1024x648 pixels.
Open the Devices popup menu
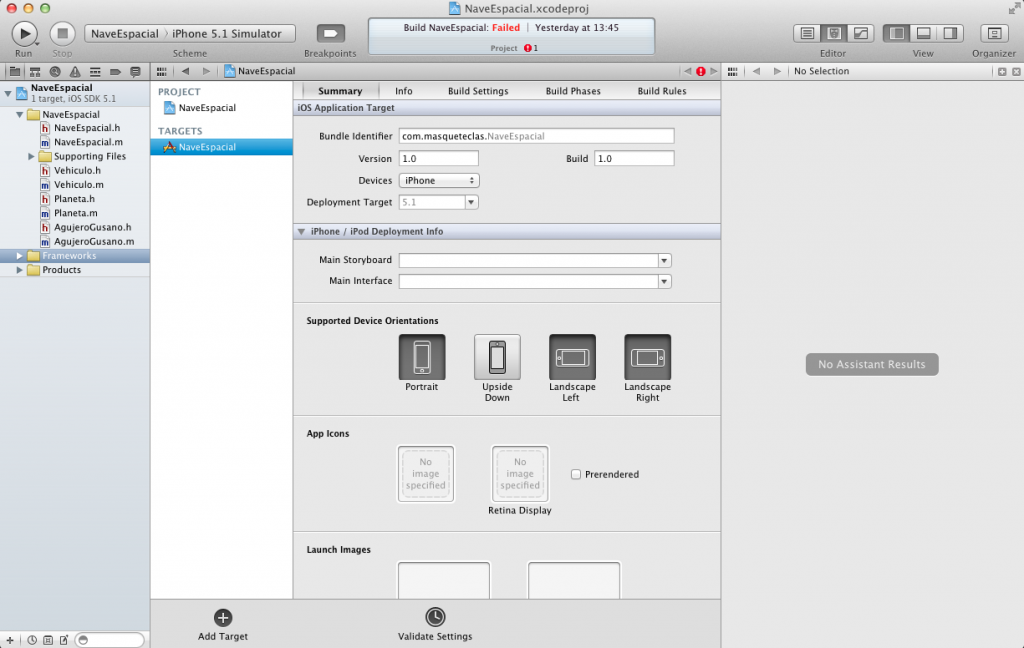439,180
